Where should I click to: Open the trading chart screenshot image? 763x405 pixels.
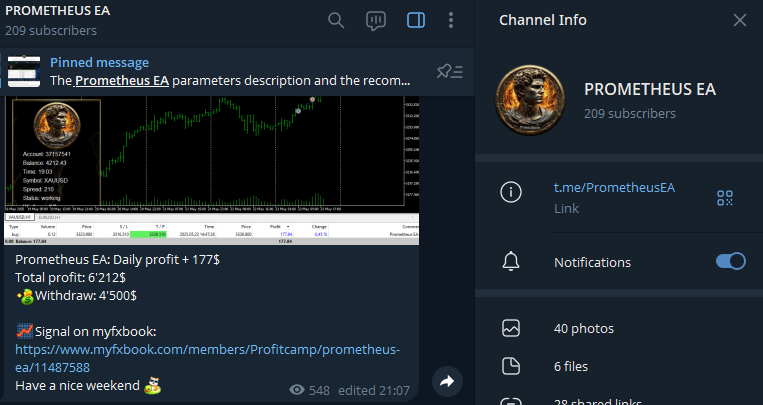coord(212,170)
